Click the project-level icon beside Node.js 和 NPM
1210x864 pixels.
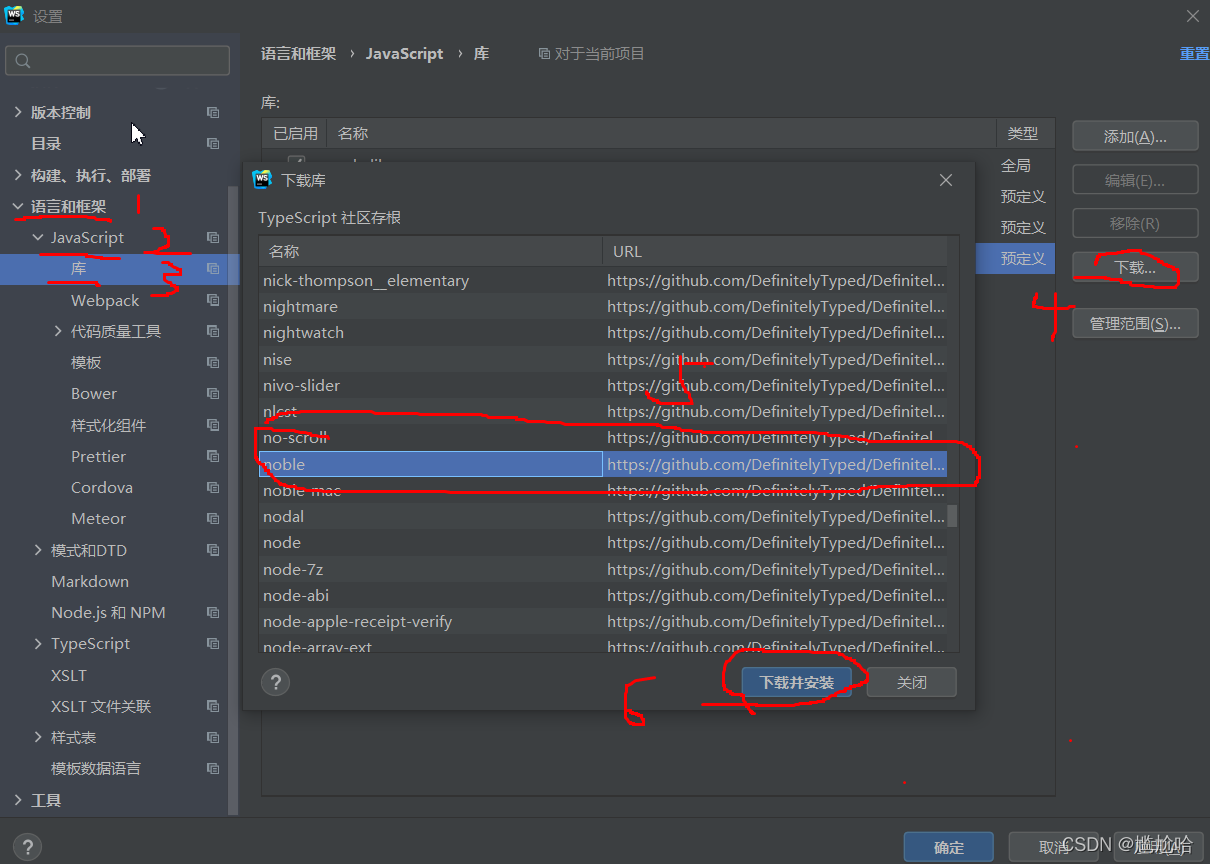pyautogui.click(x=213, y=612)
